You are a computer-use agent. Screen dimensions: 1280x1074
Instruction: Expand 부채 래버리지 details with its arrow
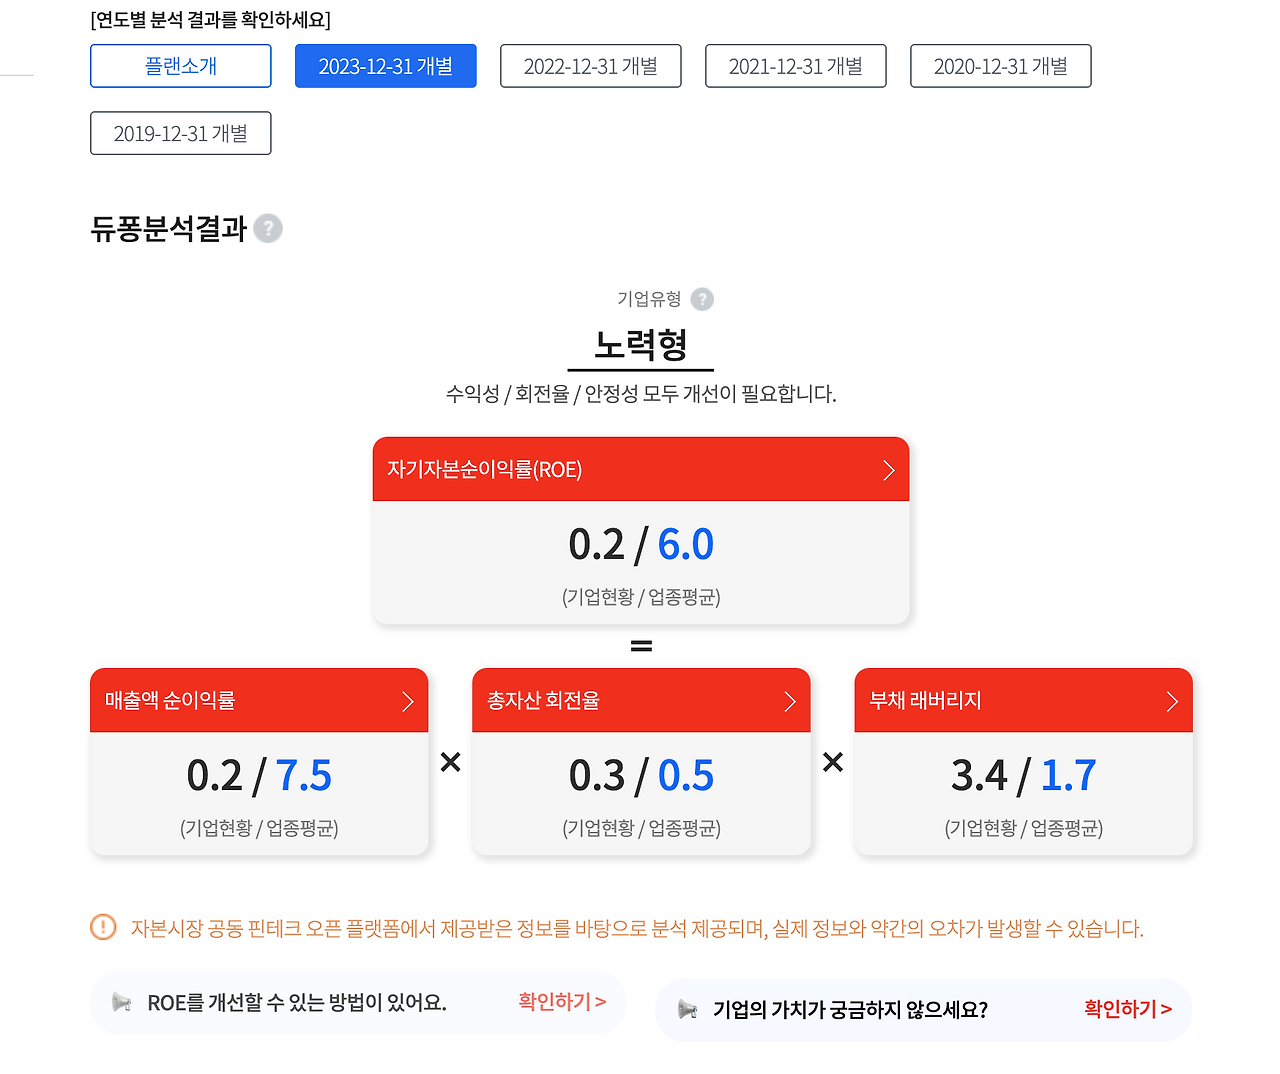(1171, 701)
